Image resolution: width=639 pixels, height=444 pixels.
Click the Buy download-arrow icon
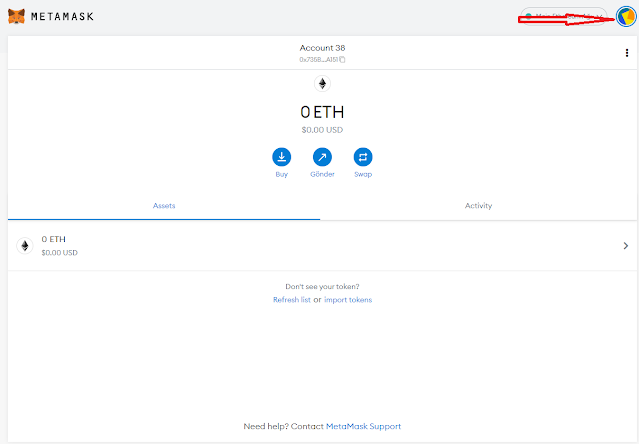click(281, 157)
